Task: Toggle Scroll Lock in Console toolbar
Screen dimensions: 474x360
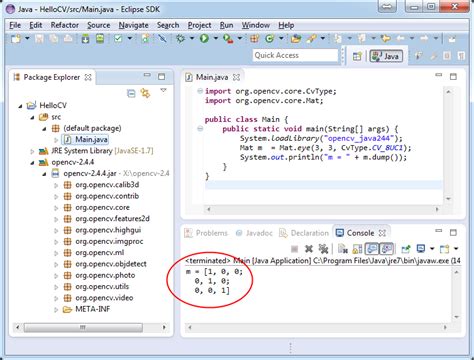Action: [357, 249]
